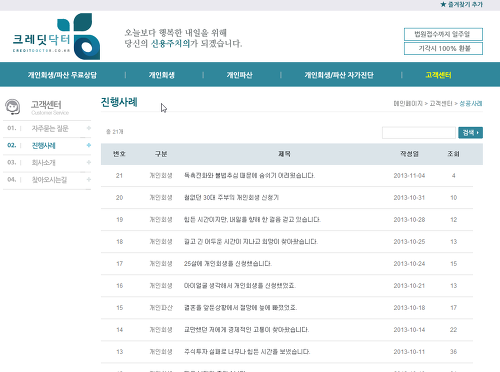Click 성공사례 breadcrumb link
This screenshot has width=500, height=372.
471,104
